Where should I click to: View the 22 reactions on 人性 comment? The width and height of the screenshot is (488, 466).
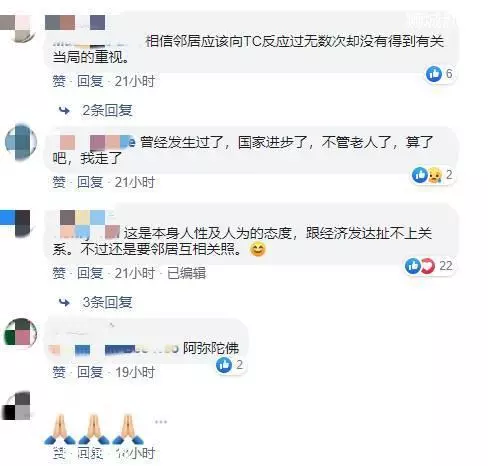coord(429,266)
